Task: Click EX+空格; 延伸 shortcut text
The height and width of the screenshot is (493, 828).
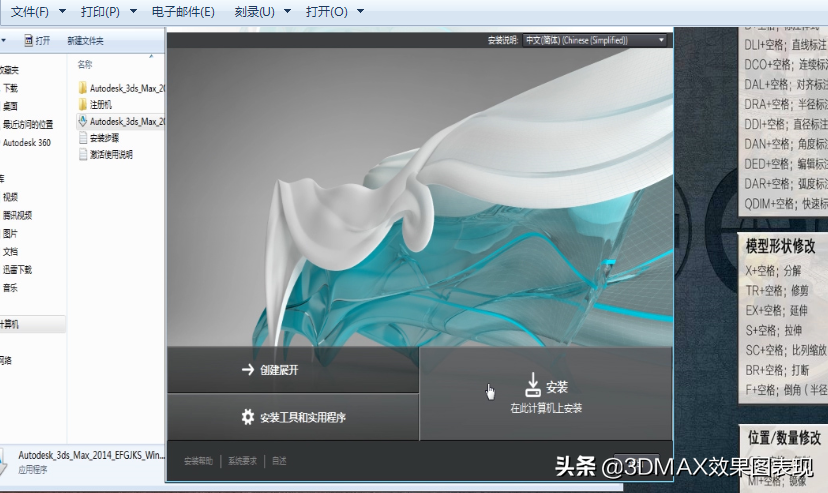Action: point(776,310)
